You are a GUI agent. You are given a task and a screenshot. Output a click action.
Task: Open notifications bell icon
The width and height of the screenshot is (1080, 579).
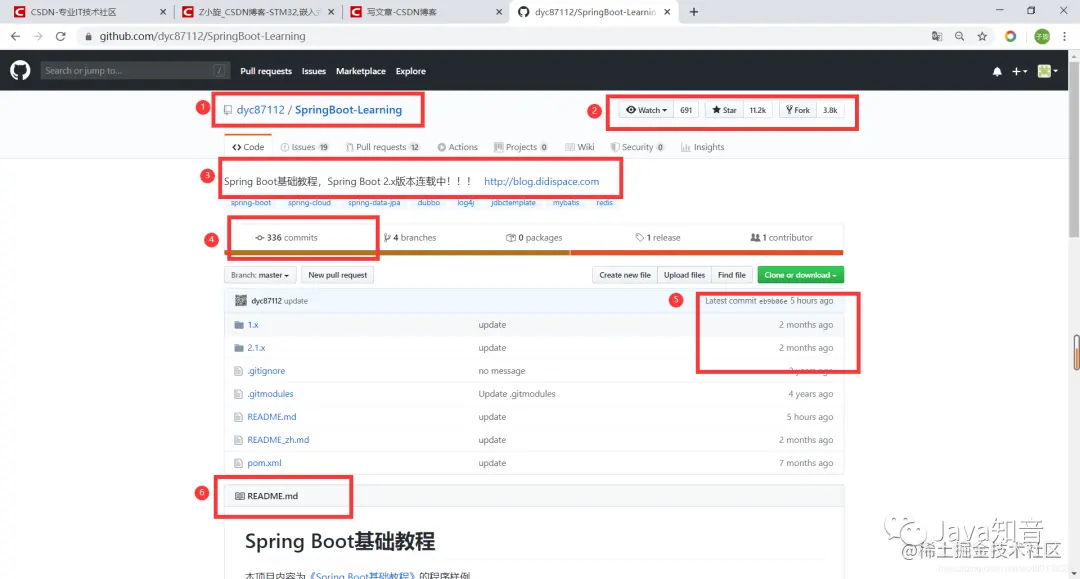997,71
